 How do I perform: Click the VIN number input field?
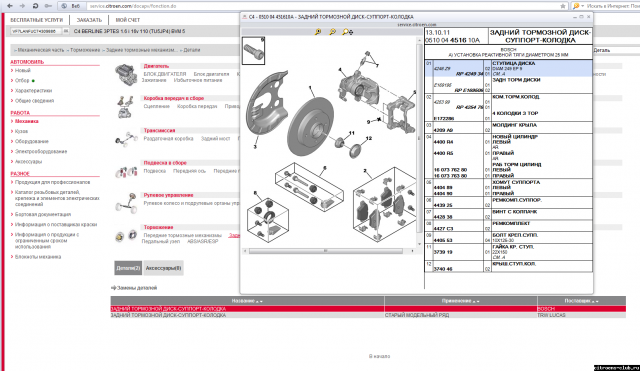pos(36,31)
